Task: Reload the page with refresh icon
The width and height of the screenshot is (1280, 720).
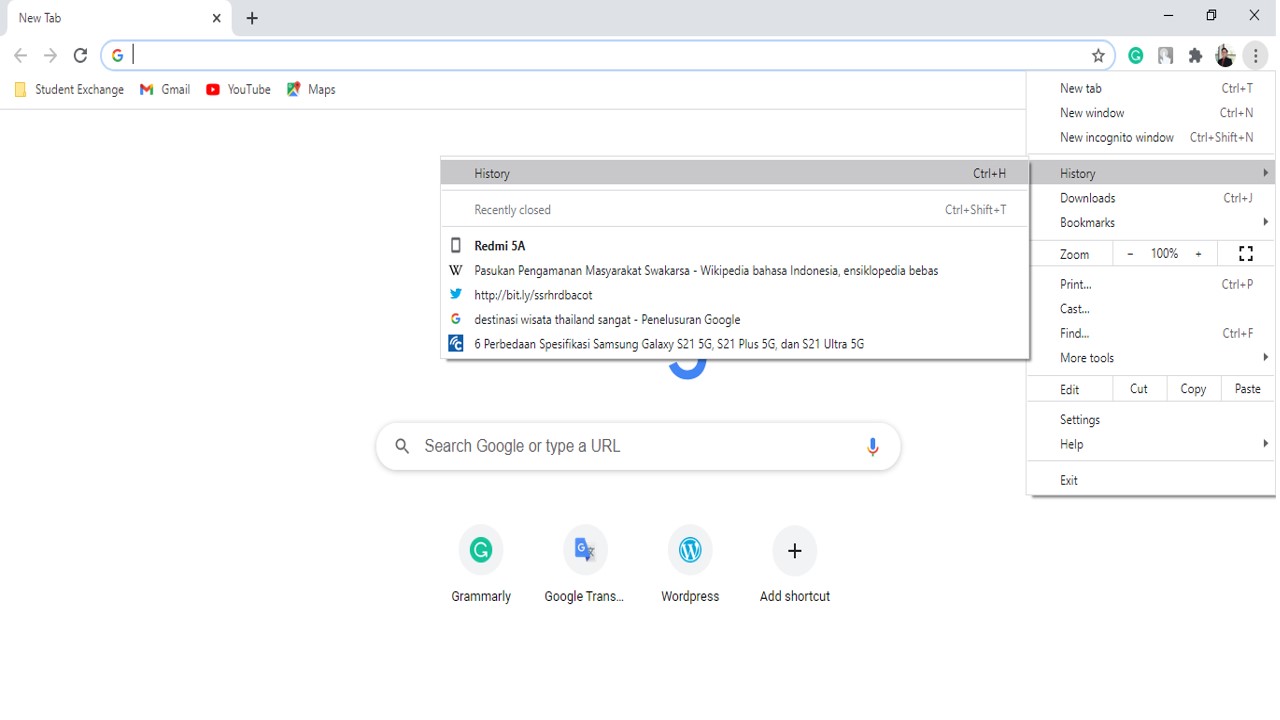Action: (81, 56)
